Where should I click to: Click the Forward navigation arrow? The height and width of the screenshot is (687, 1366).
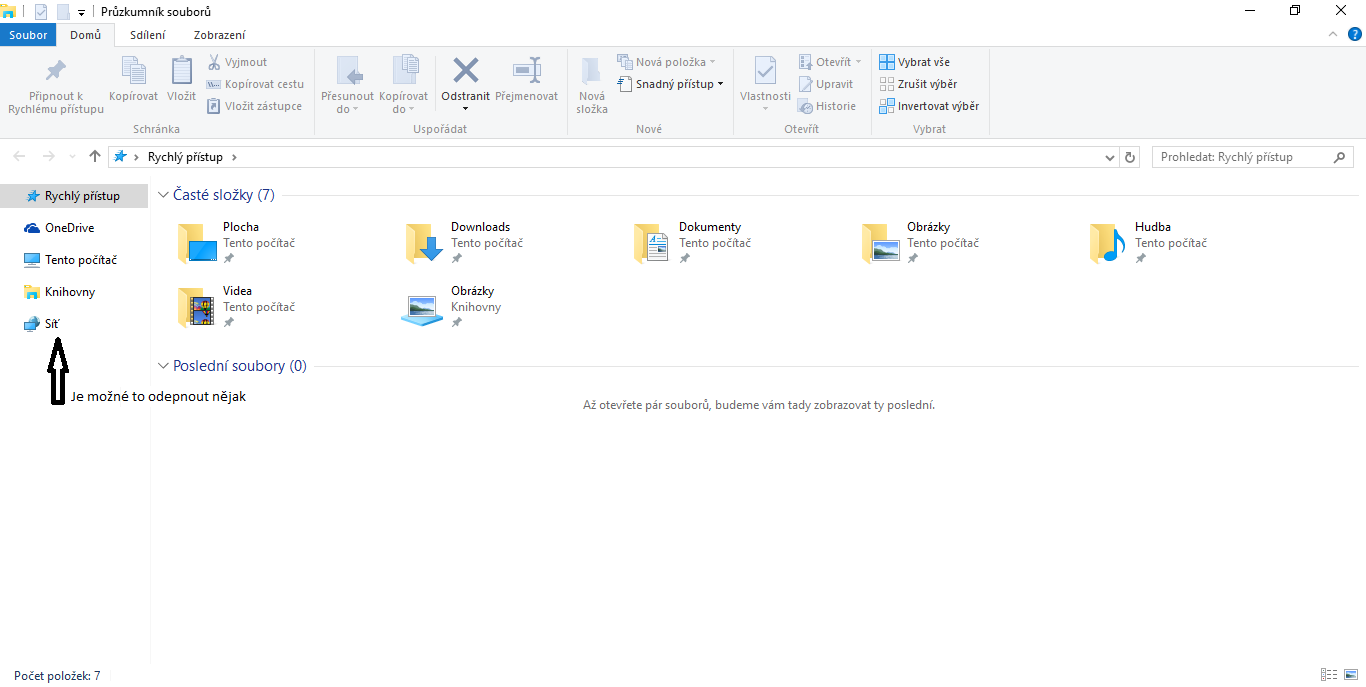[x=48, y=157]
